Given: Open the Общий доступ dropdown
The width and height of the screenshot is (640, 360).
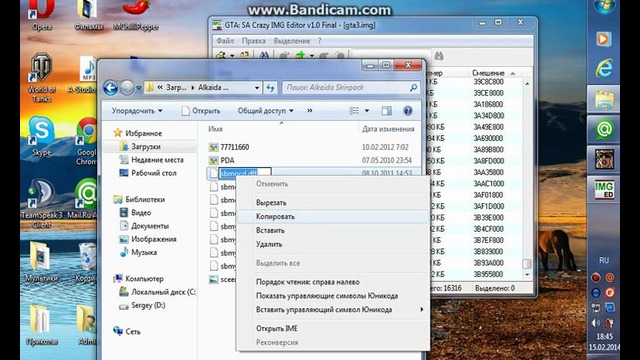Looking at the screenshot, I should click(265, 111).
